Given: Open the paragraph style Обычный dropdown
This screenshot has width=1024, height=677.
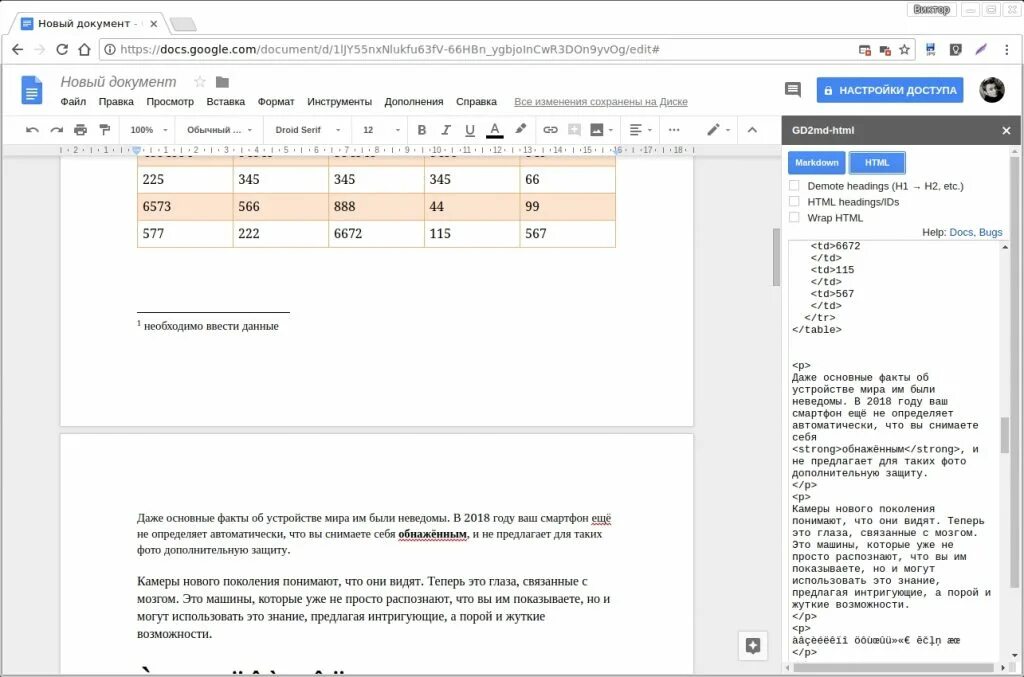Looking at the screenshot, I should pos(219,130).
